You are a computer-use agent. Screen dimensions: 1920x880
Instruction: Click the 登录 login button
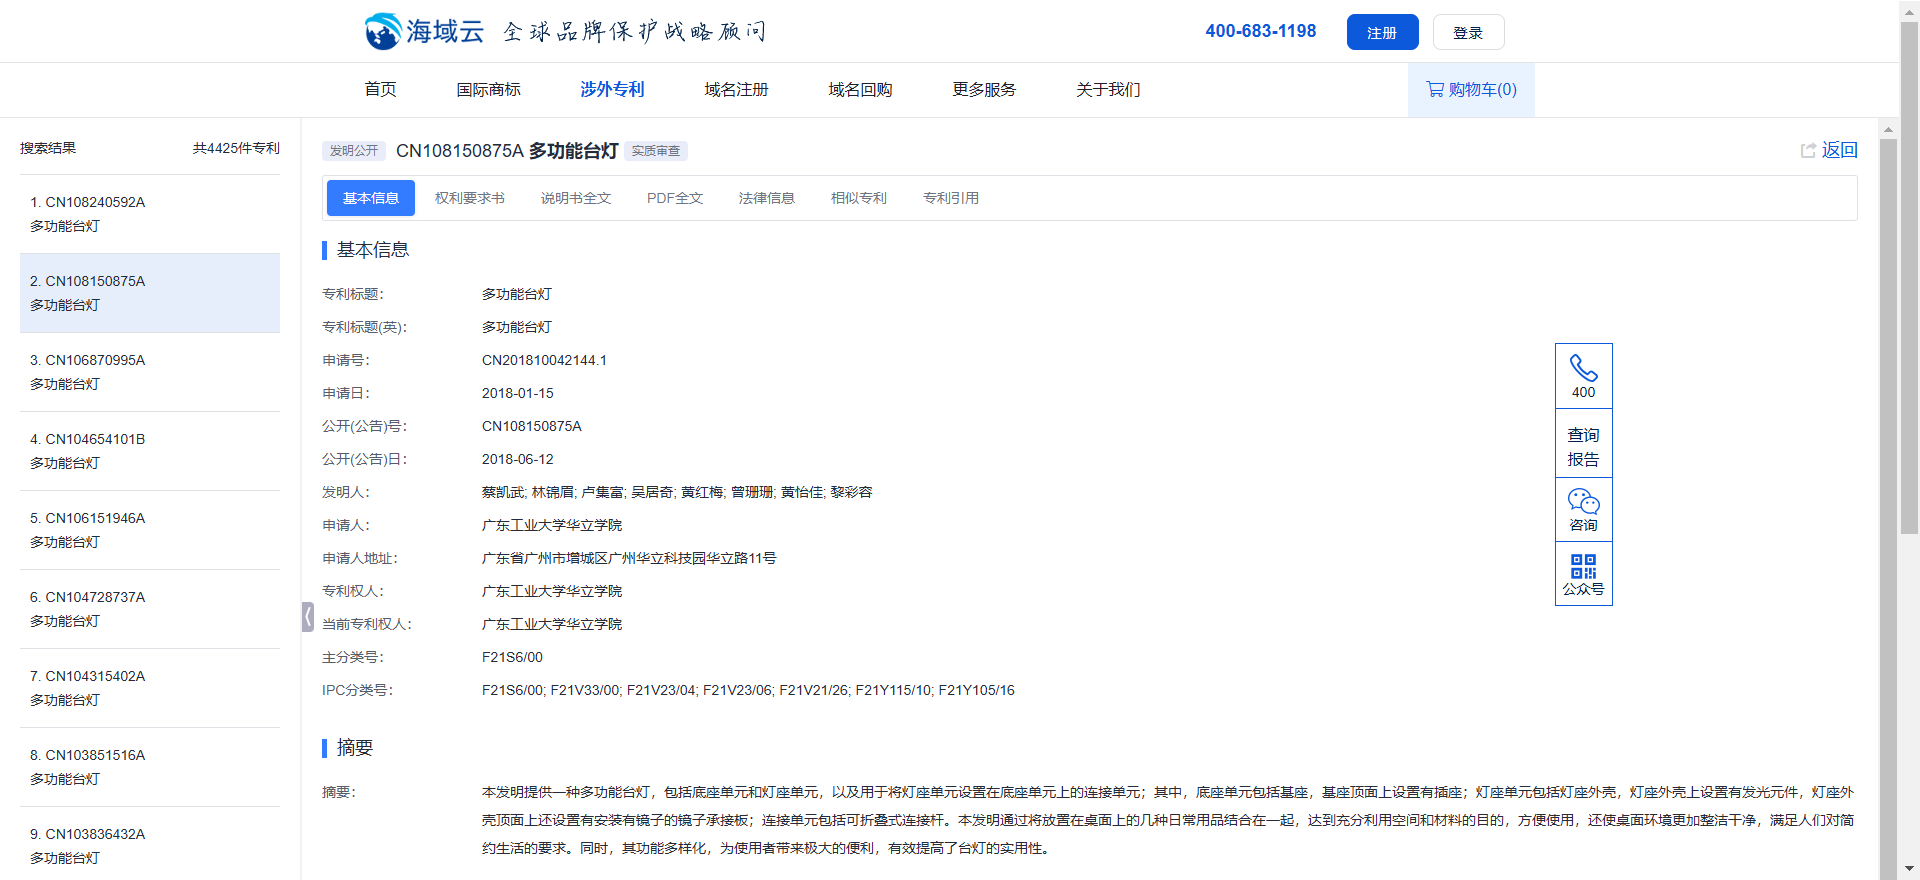[1468, 32]
